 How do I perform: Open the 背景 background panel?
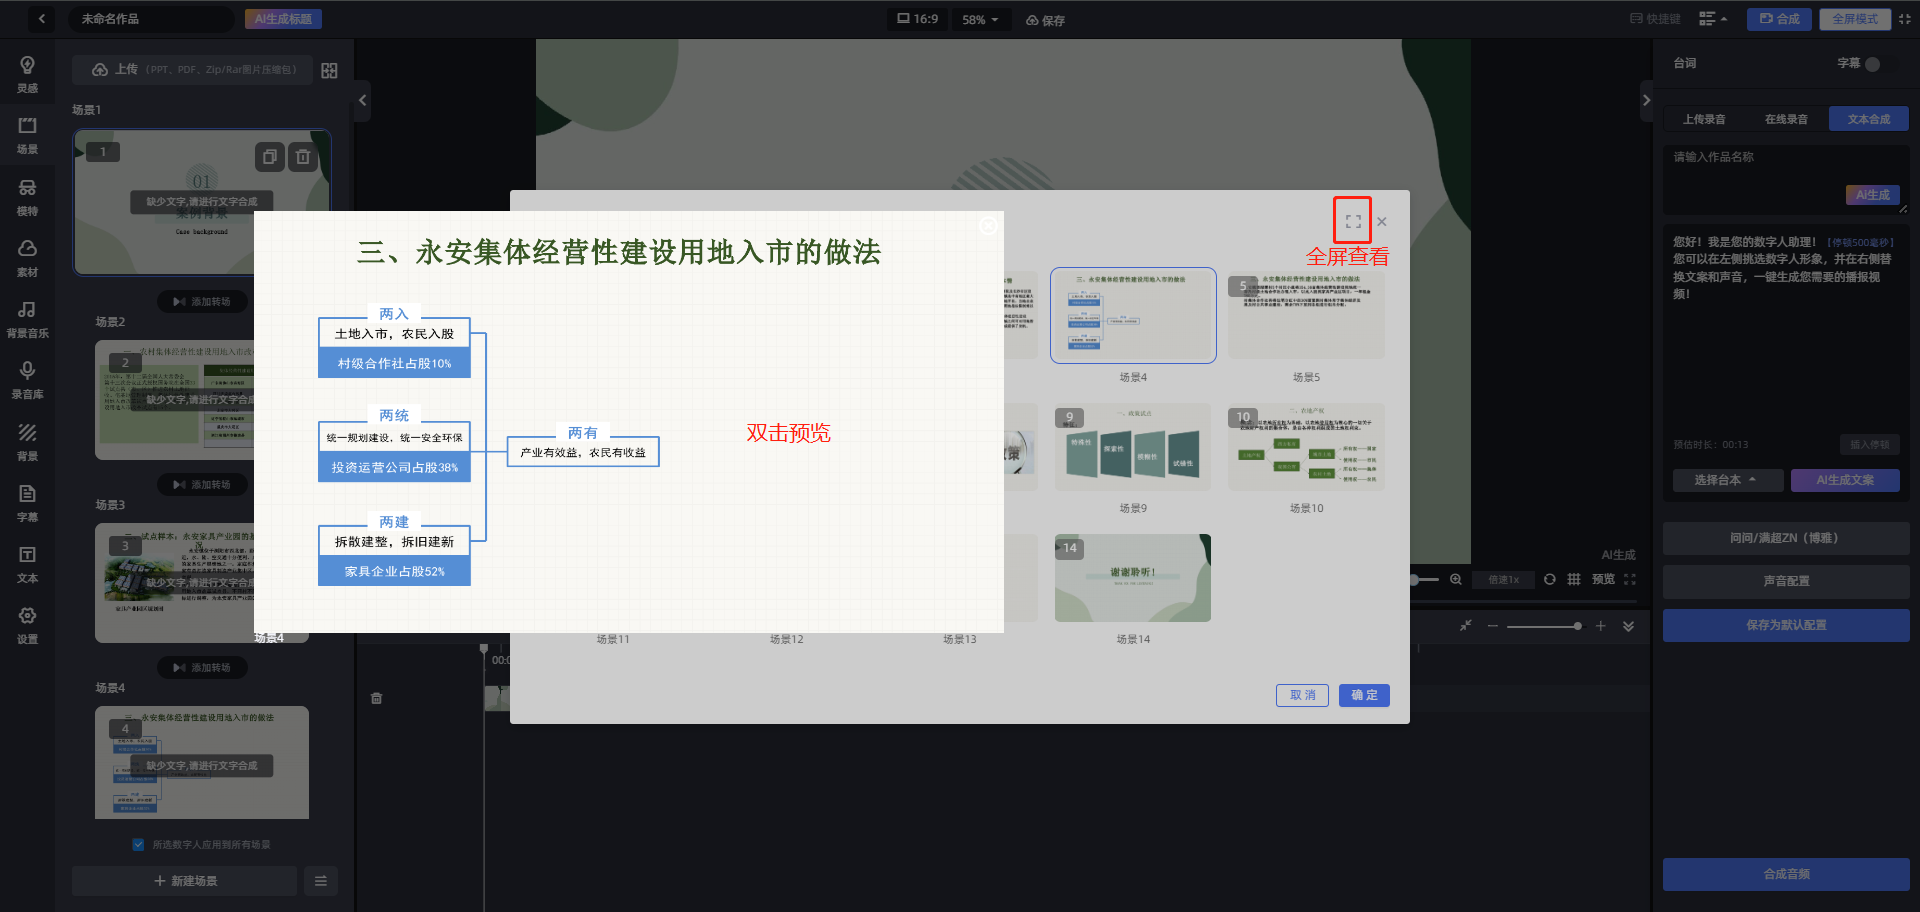(x=27, y=443)
